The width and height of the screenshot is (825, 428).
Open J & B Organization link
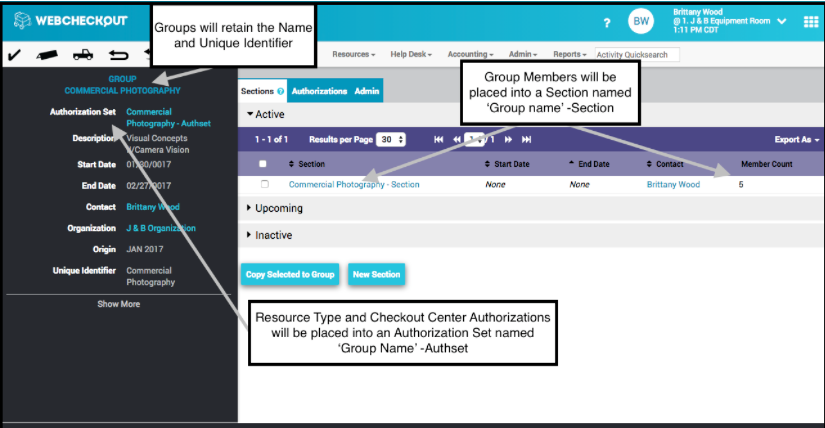(160, 228)
